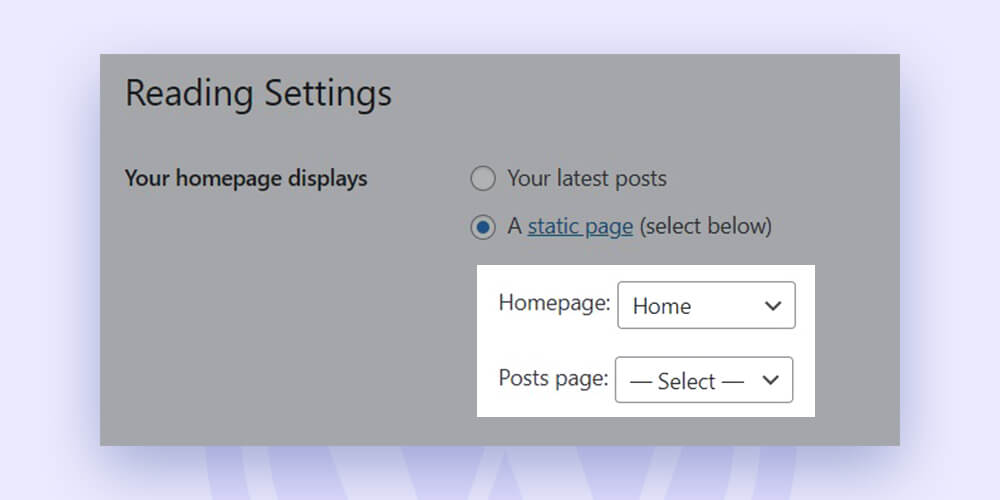Select the "A static page" radio button
This screenshot has width=1000, height=500.
click(x=483, y=227)
